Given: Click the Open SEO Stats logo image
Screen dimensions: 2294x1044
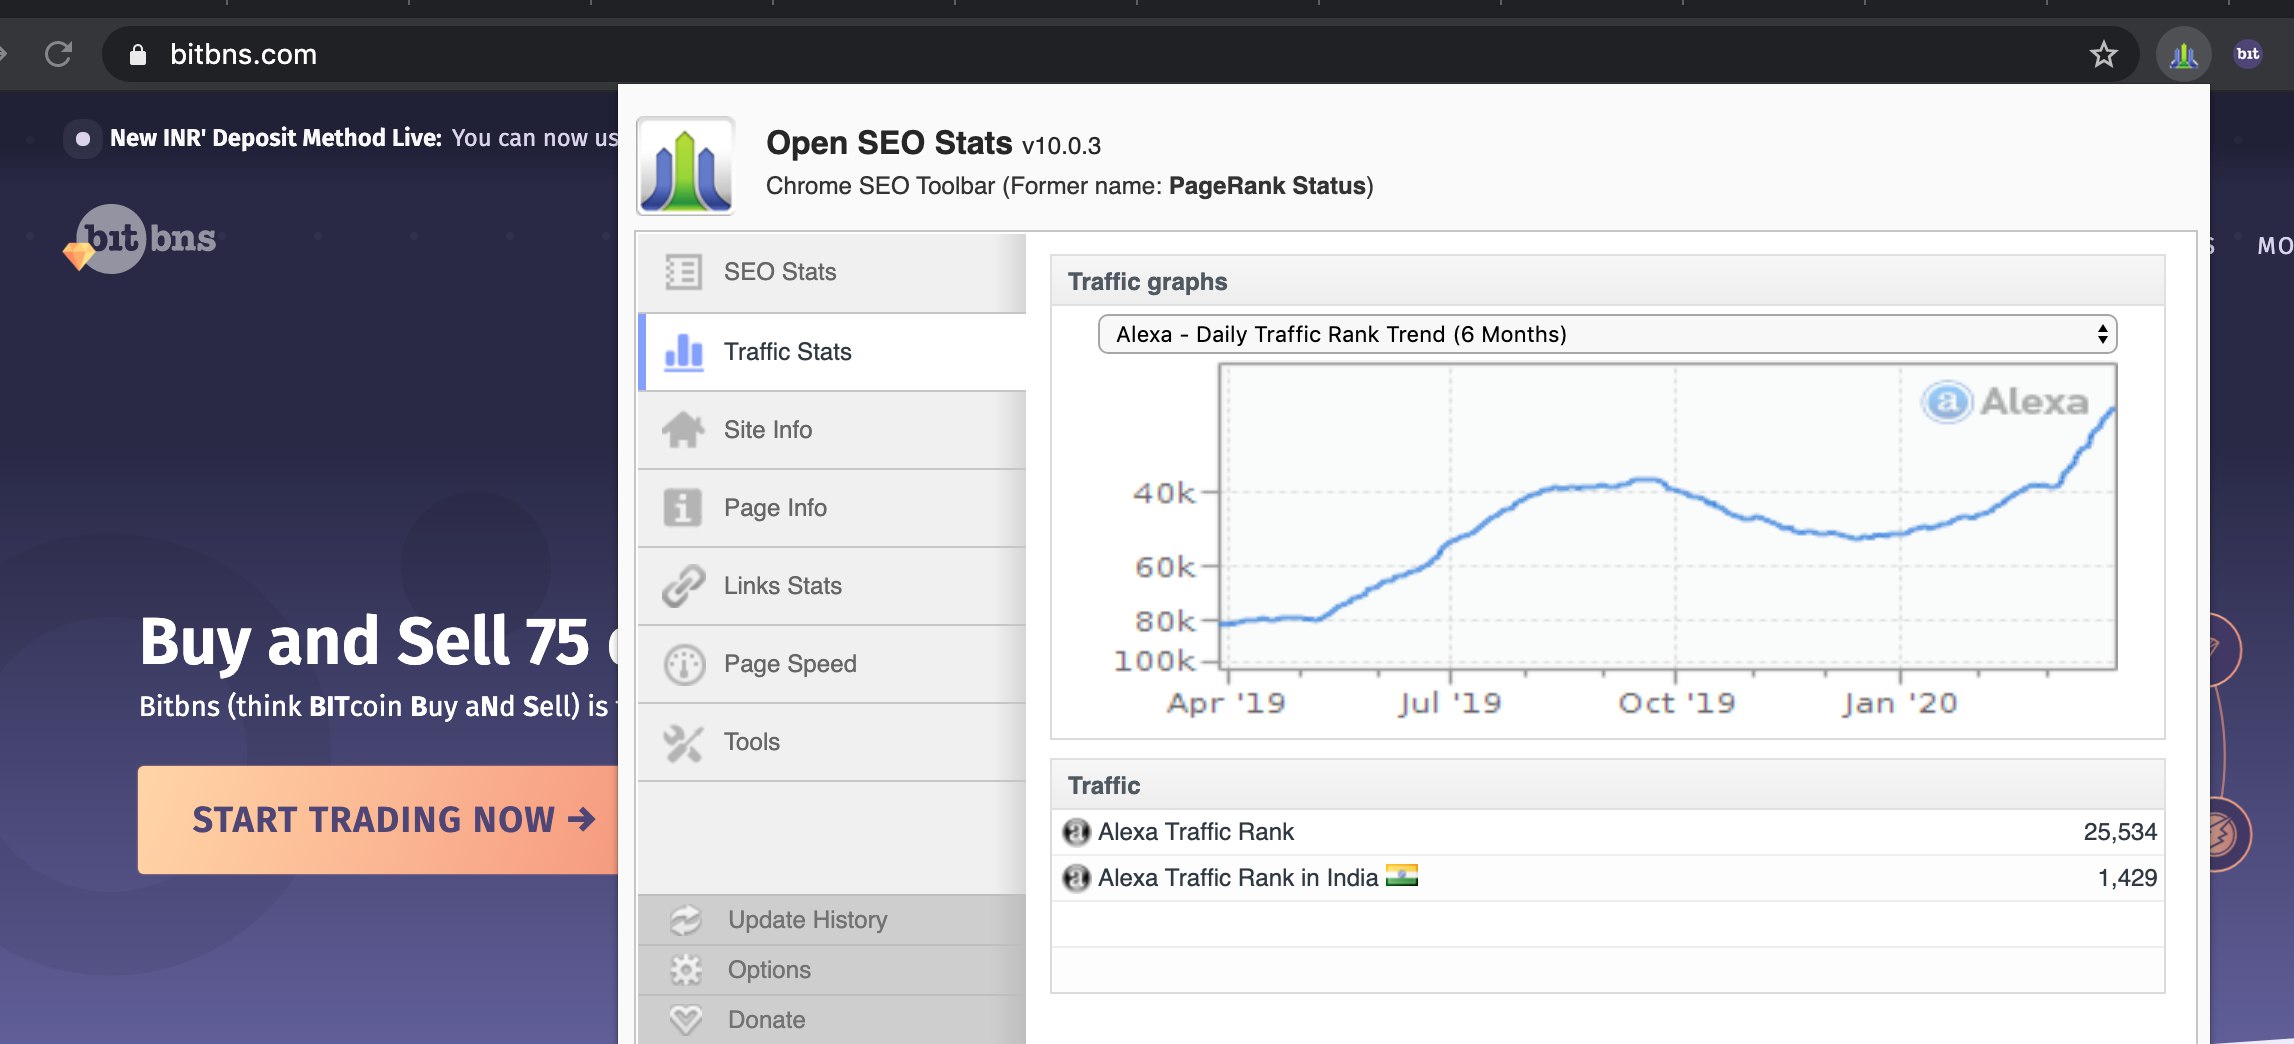Looking at the screenshot, I should 686,167.
